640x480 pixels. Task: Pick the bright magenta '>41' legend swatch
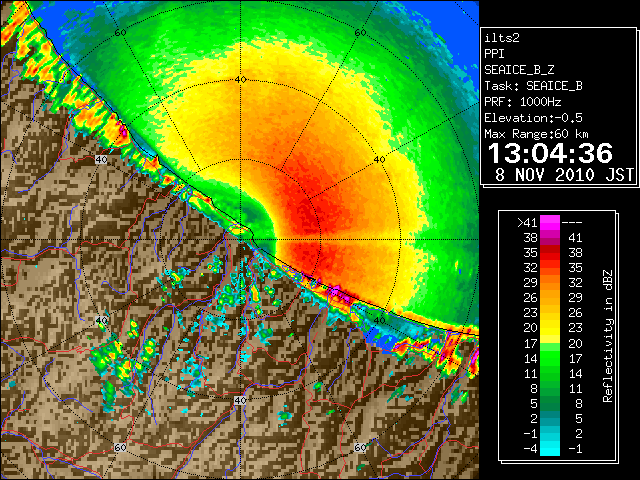point(550,222)
